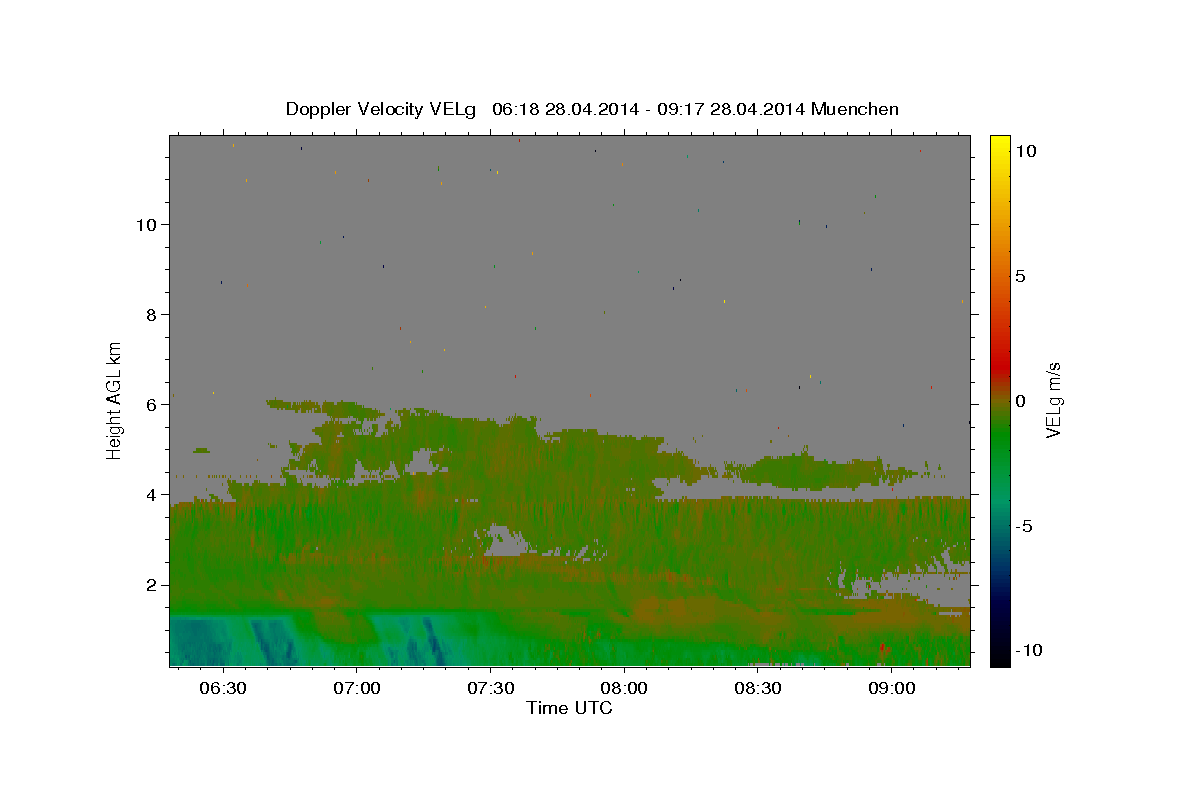This screenshot has width=1200, height=800.
Task: Click the 09:00 time axis label
Action: coord(891,689)
